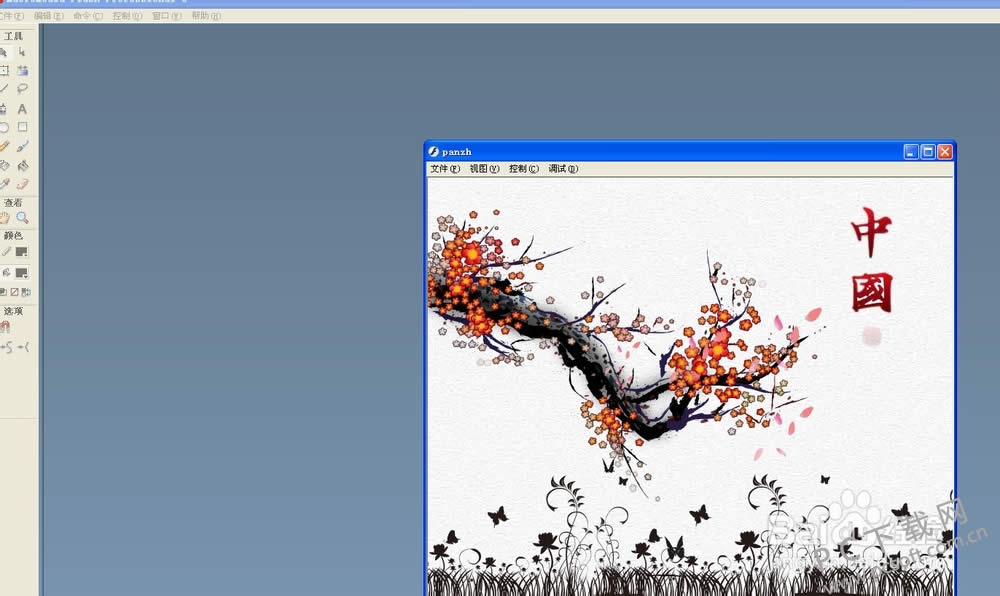Screen dimensions: 1000x596
Task: Open the 控制 menu in panzh window
Action: click(x=523, y=169)
